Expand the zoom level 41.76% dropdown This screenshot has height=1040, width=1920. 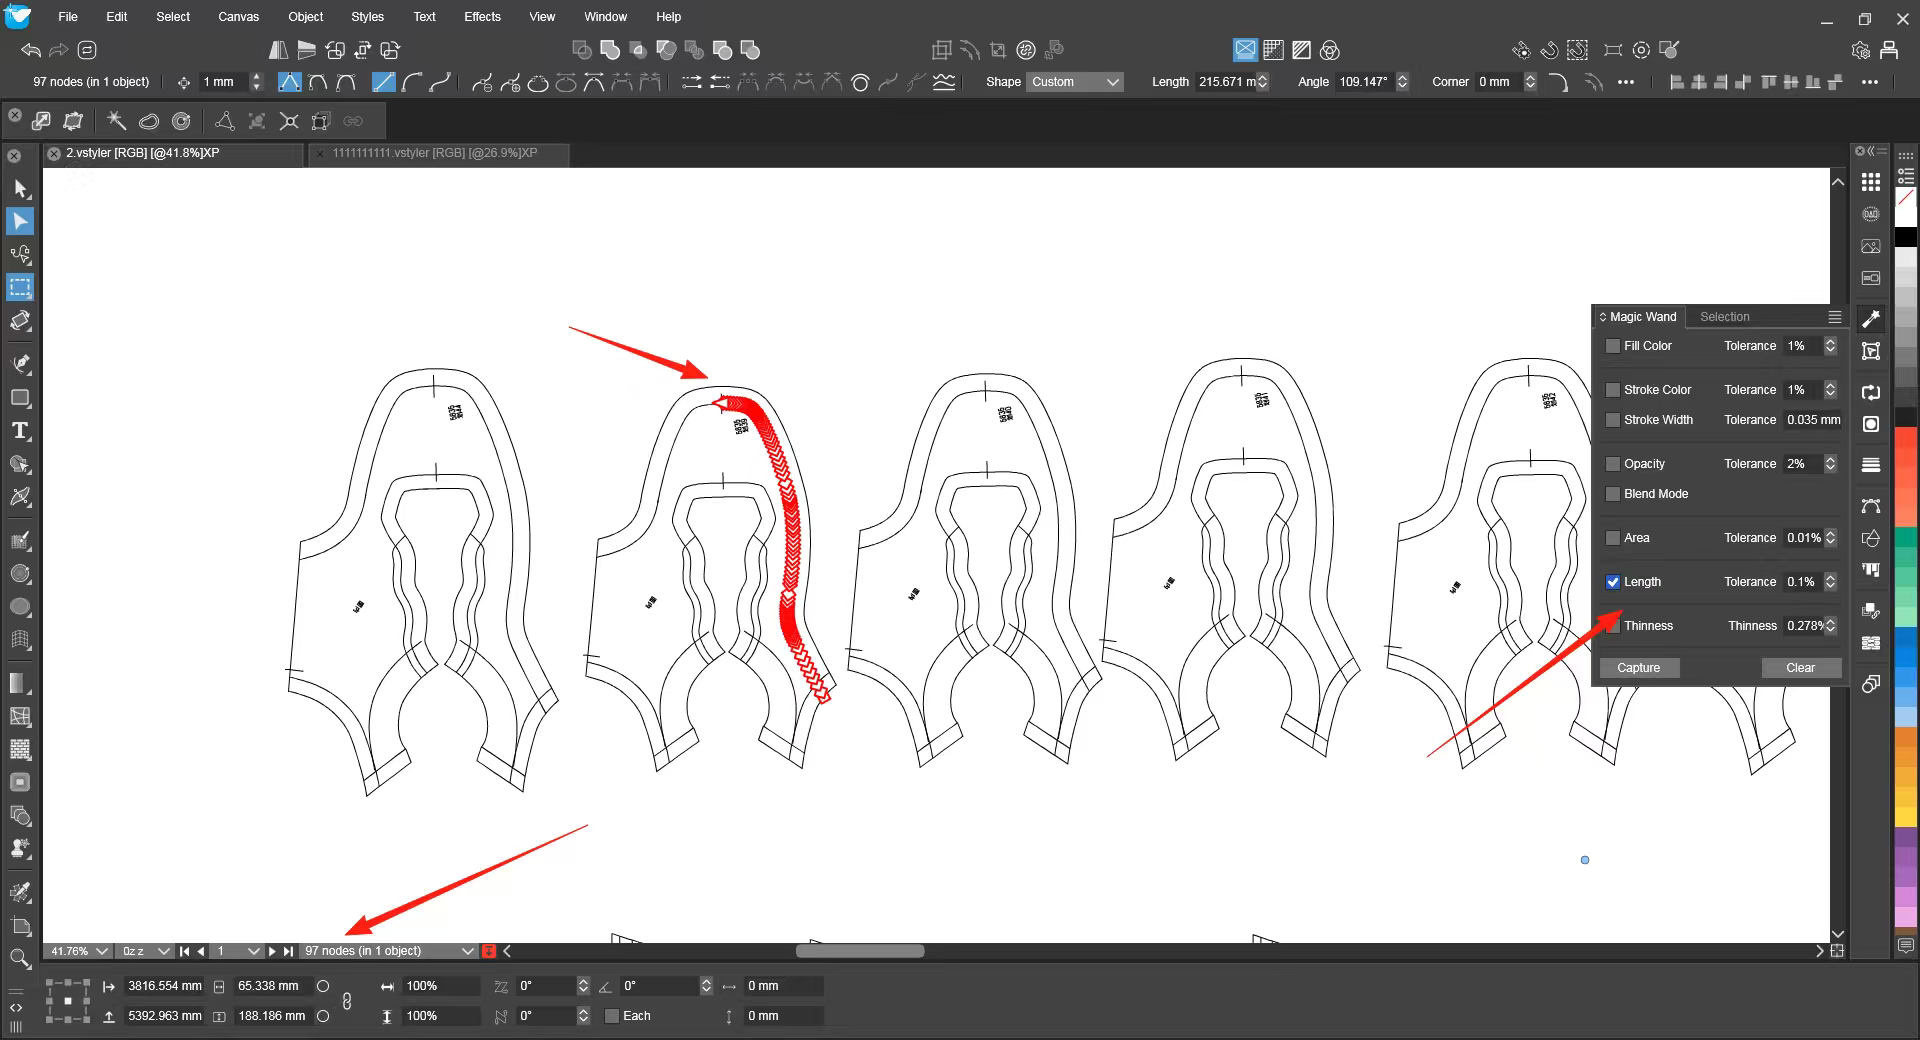point(101,951)
